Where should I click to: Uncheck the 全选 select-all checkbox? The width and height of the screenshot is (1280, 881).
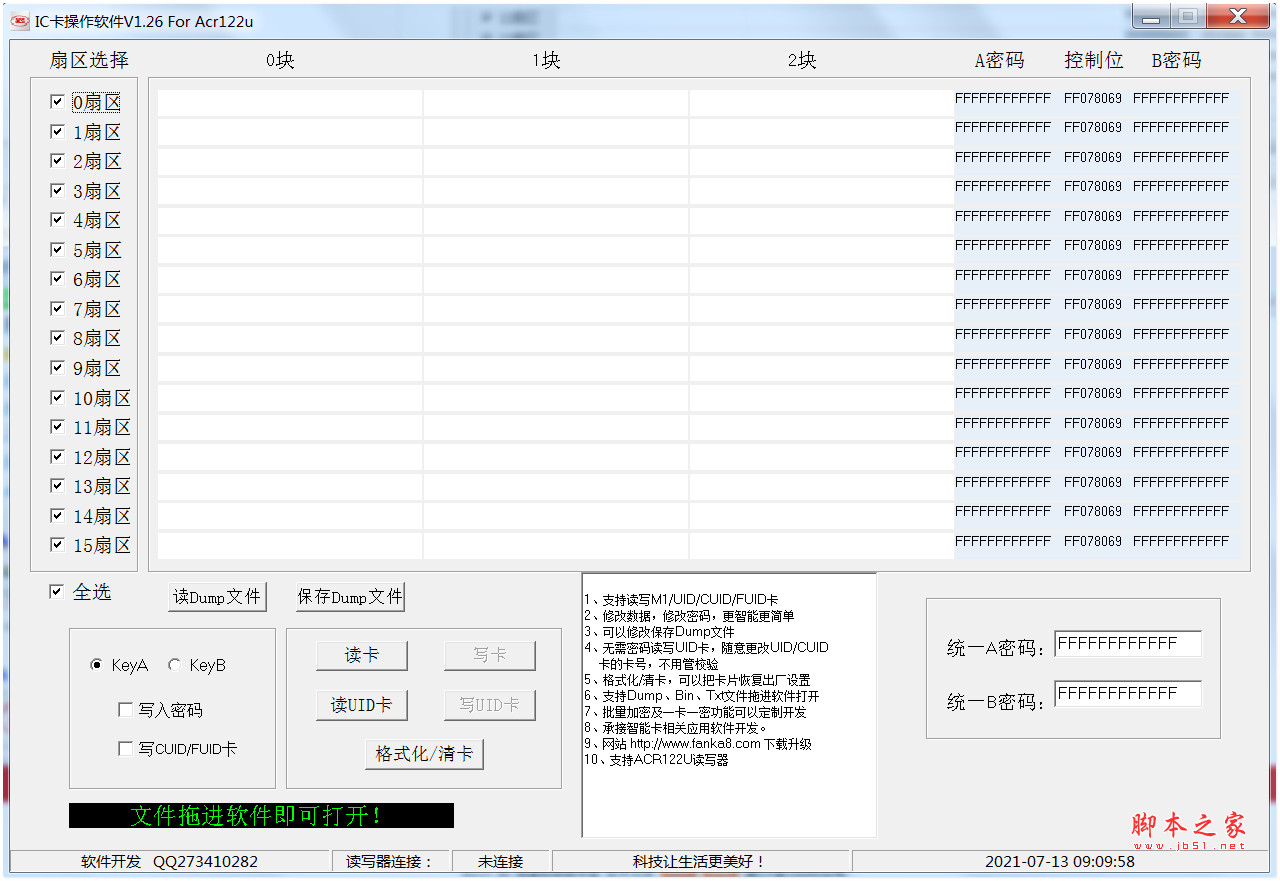coord(57,592)
